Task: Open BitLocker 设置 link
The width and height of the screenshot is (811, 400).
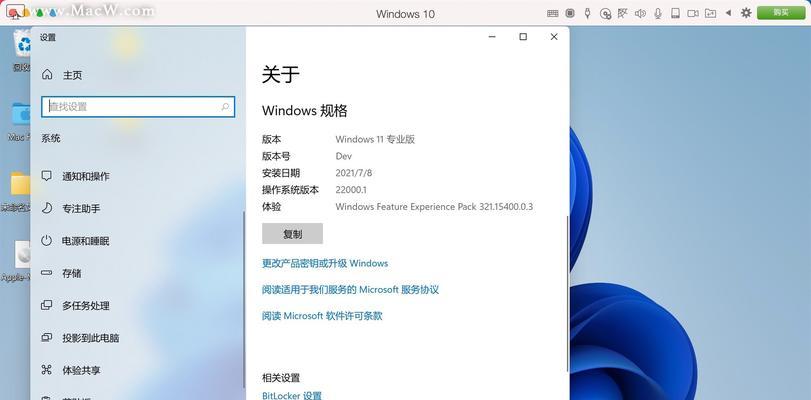Action: click(x=292, y=395)
